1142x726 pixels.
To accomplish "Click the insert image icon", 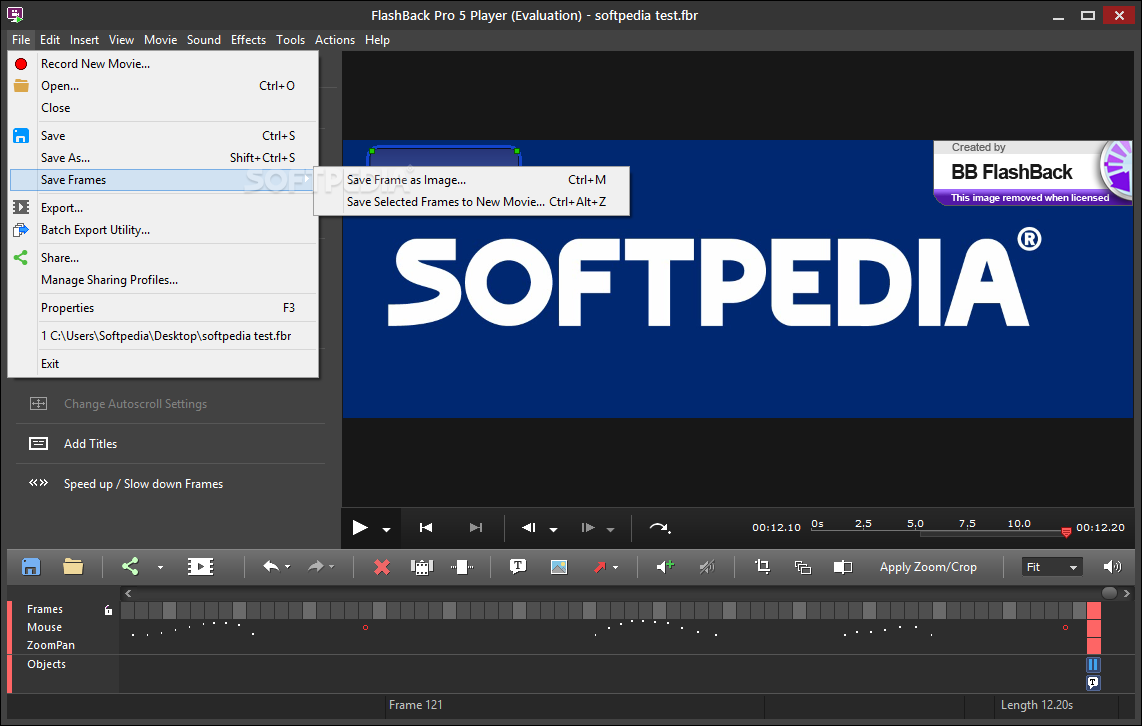I will pyautogui.click(x=559, y=567).
